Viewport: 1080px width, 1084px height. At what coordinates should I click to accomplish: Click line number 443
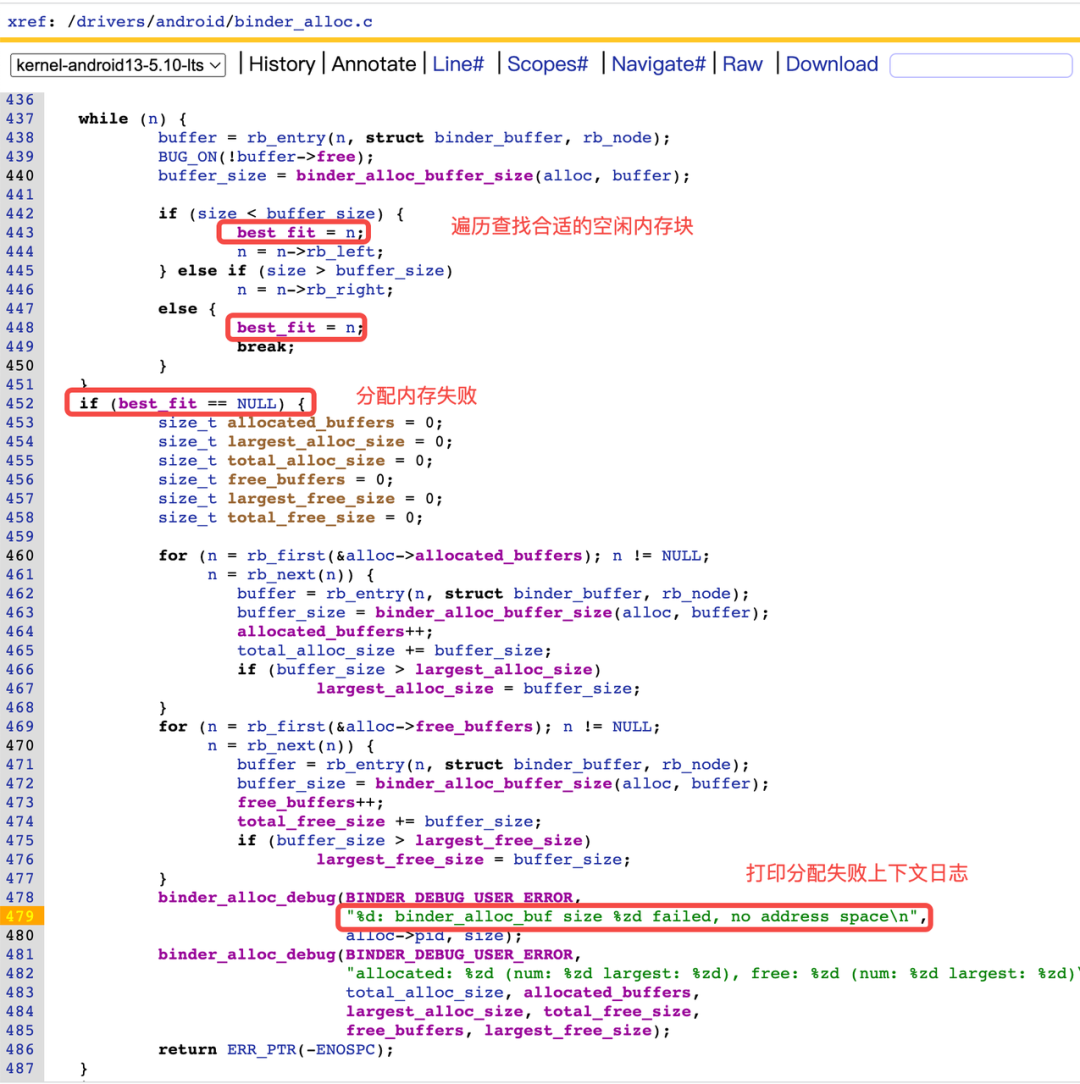coord(19,233)
